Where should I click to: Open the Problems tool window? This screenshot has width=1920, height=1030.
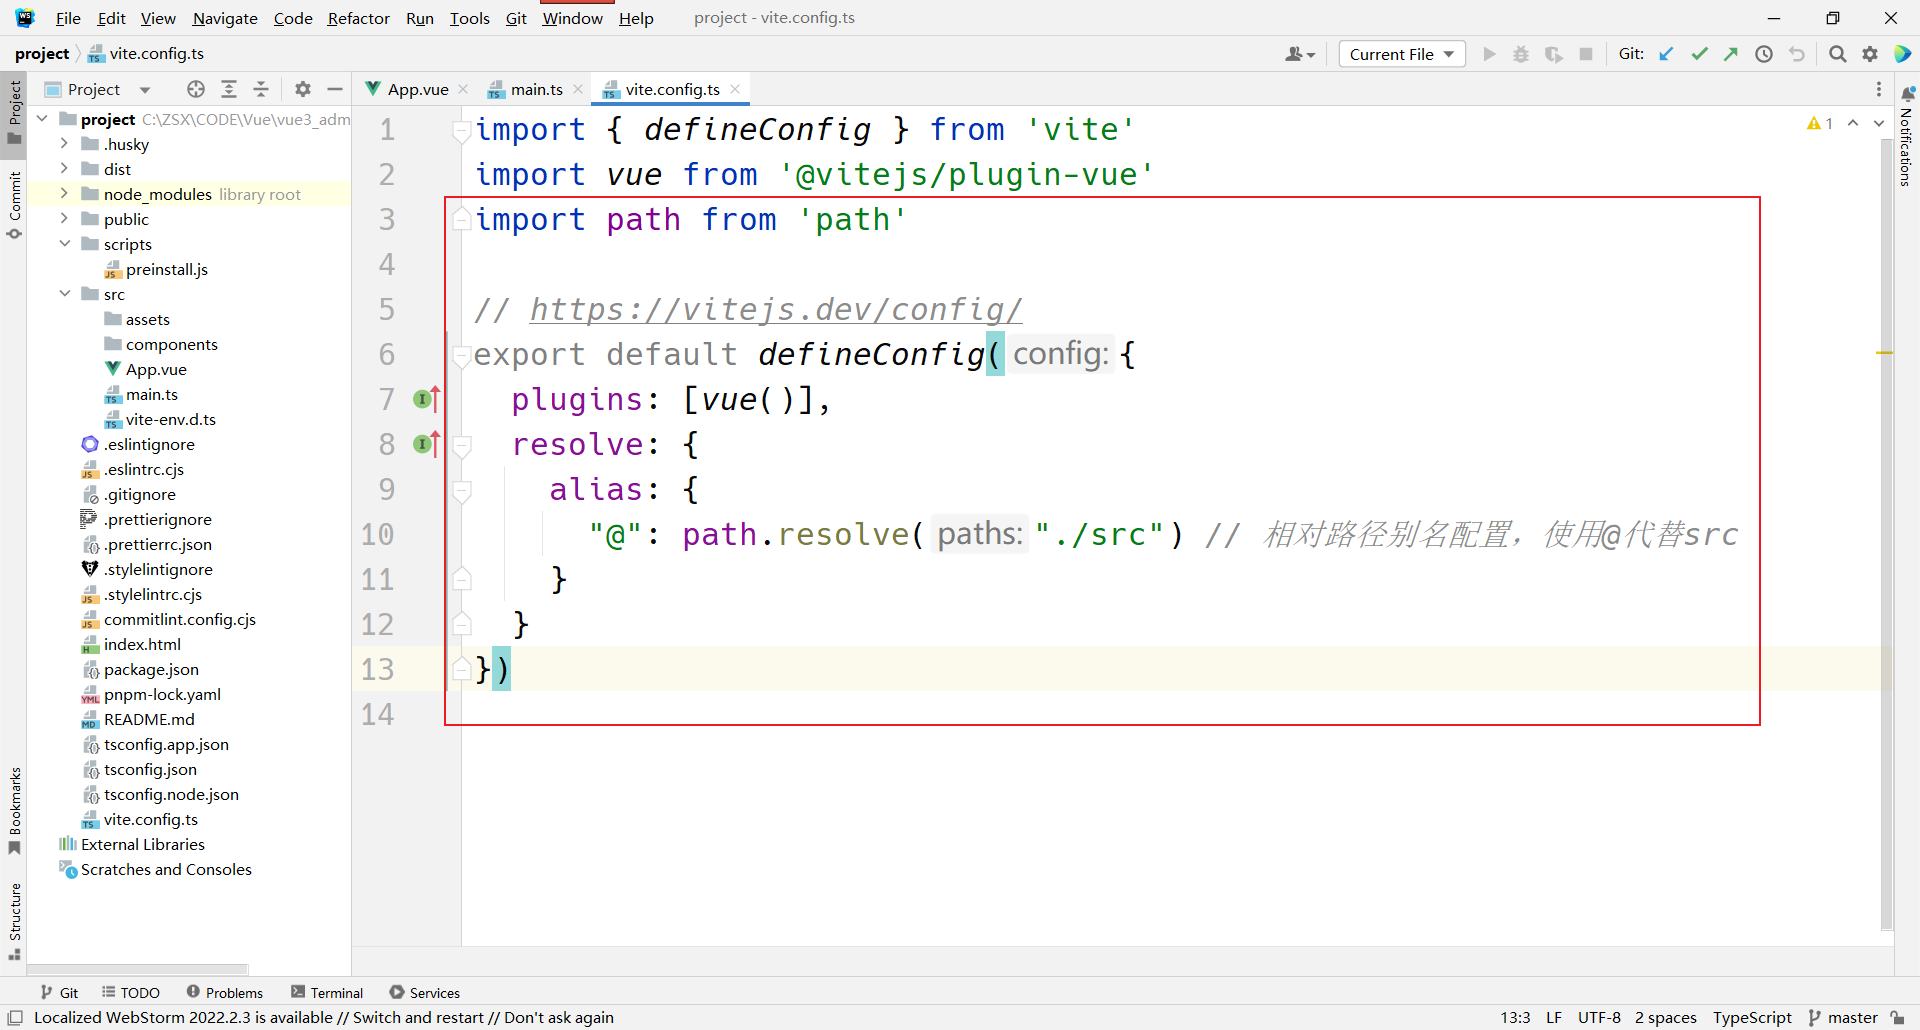coord(225,993)
